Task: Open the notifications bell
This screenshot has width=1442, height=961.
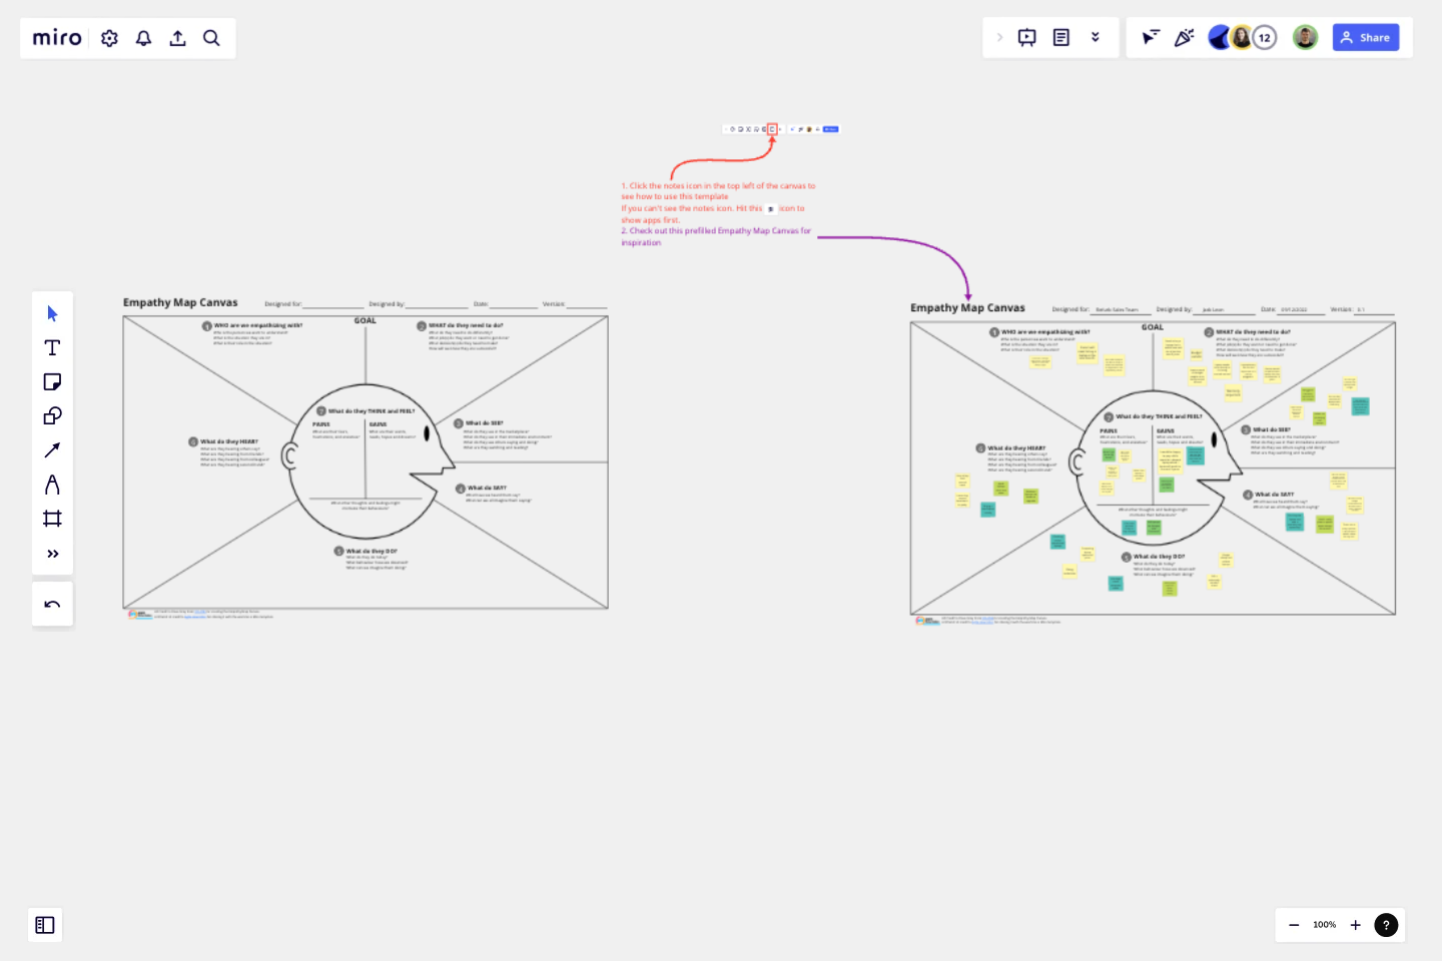Action: 143,37
